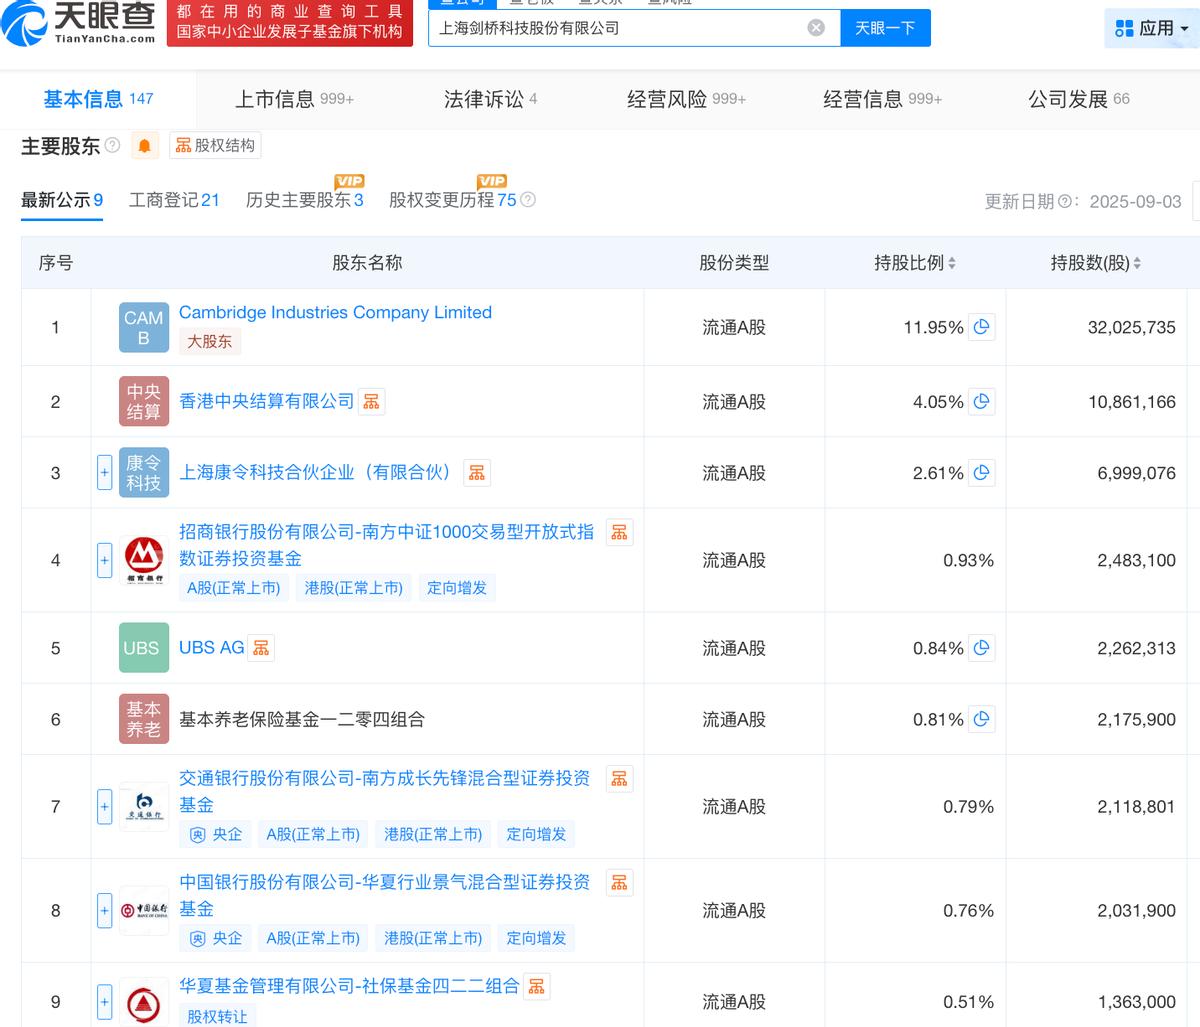Click equity icon next to 上海康令科技合伙企业

[x=477, y=473]
